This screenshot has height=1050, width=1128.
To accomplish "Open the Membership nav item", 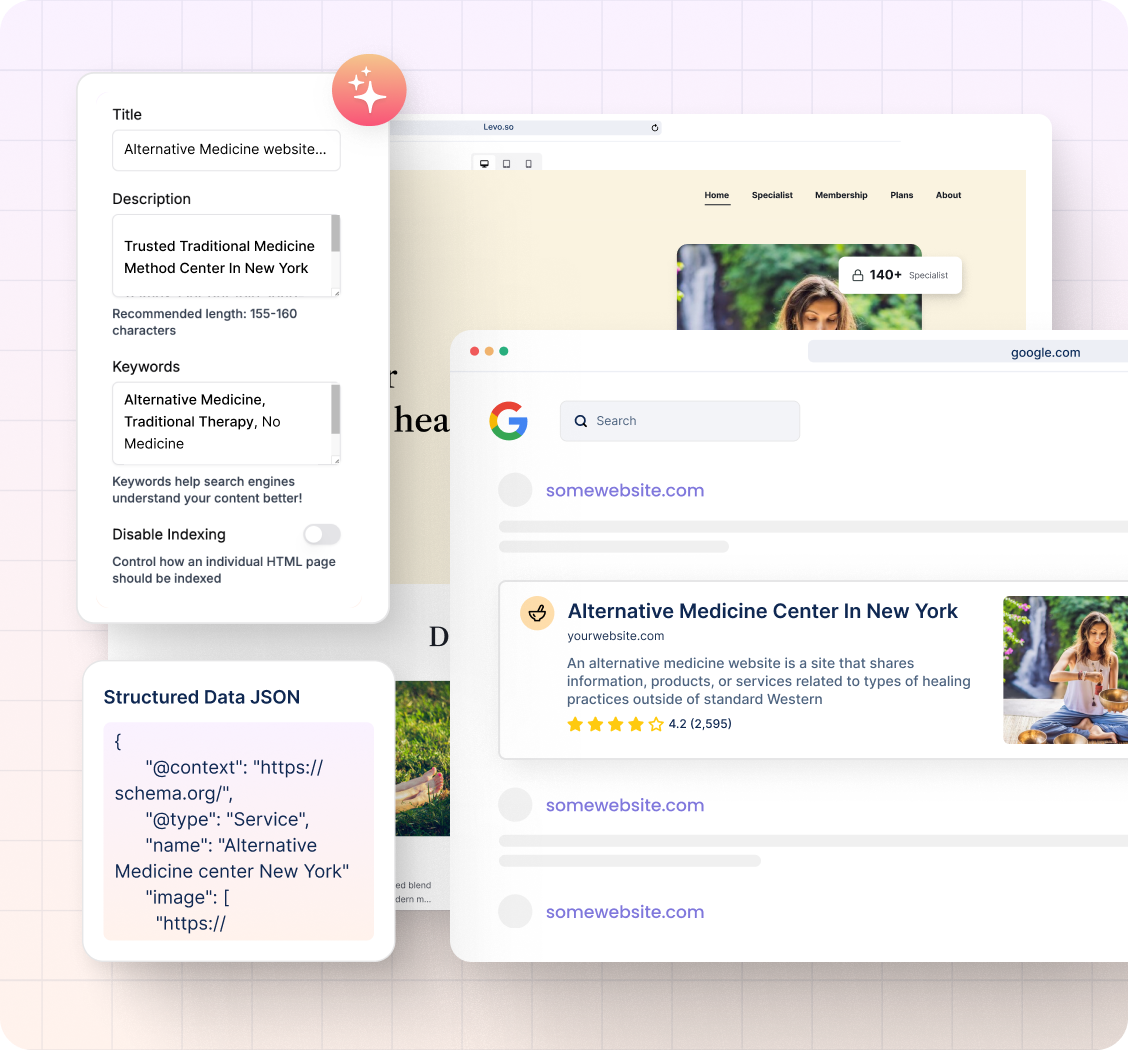I will (840, 195).
